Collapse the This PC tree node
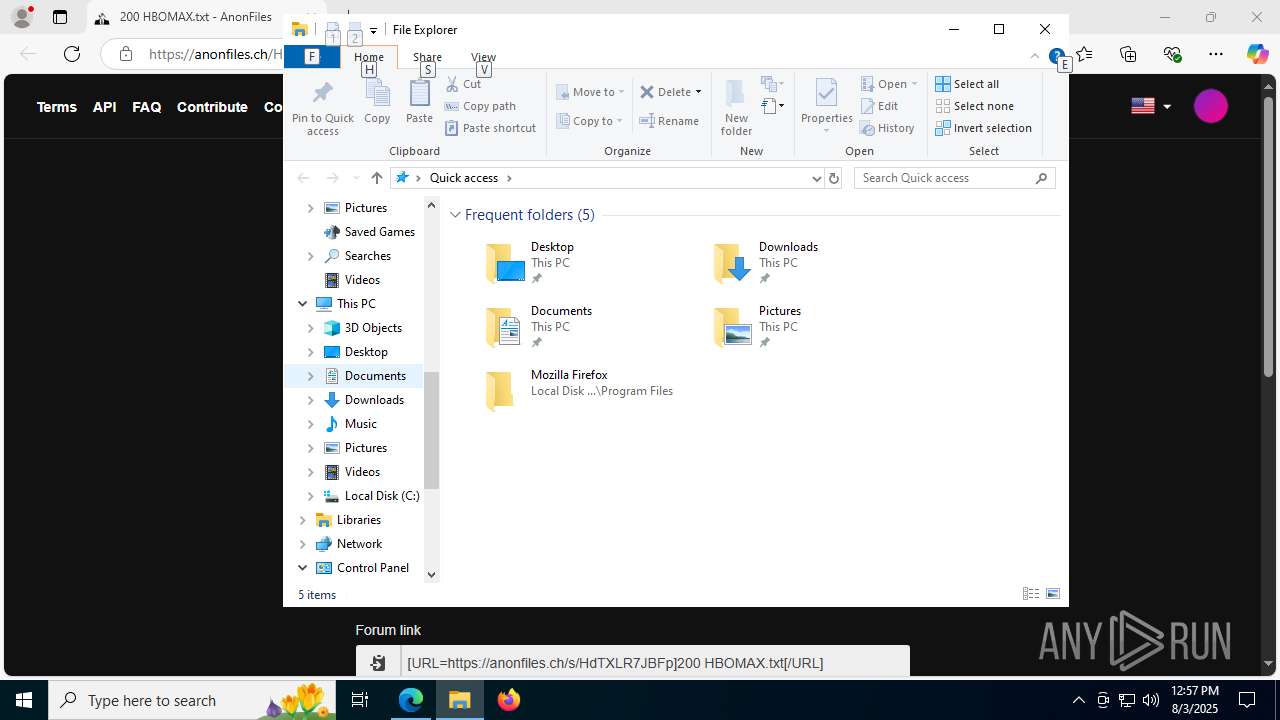Screen dimensions: 1280x720 click(303, 304)
